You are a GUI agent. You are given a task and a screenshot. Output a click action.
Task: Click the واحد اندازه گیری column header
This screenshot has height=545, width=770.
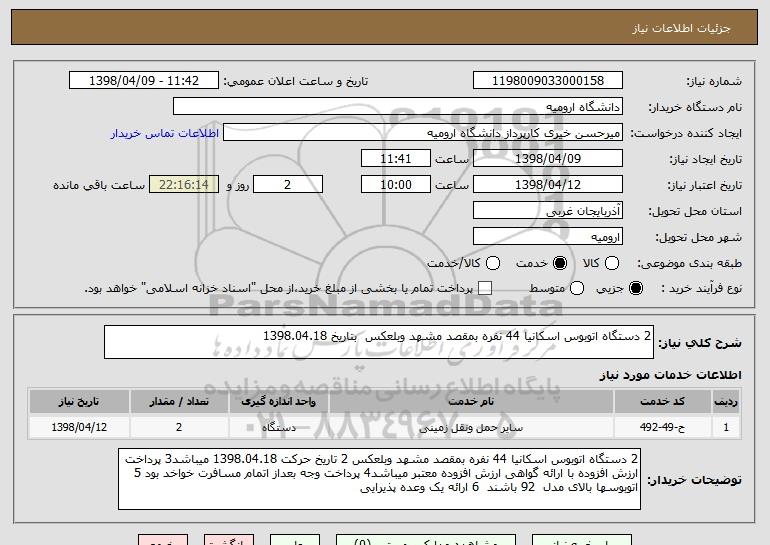click(x=278, y=402)
